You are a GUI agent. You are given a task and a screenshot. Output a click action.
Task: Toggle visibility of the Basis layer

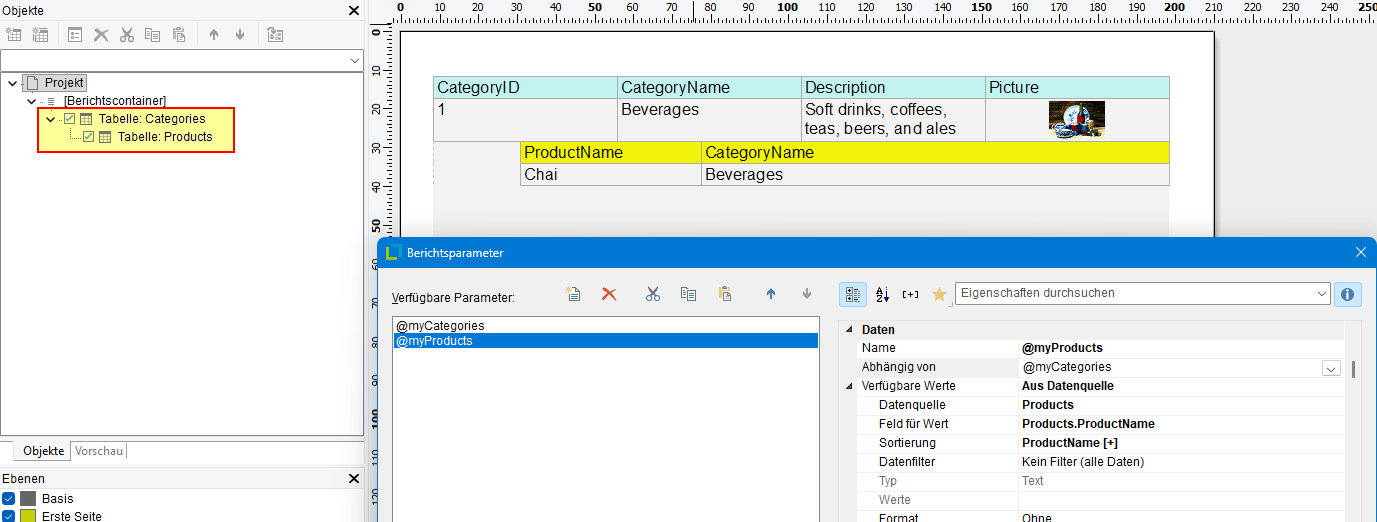click(x=9, y=498)
